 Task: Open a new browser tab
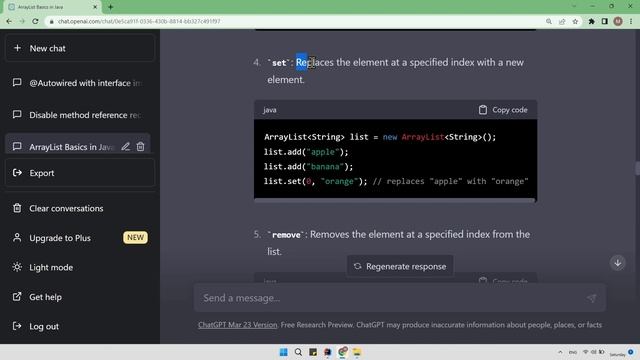[111, 7]
